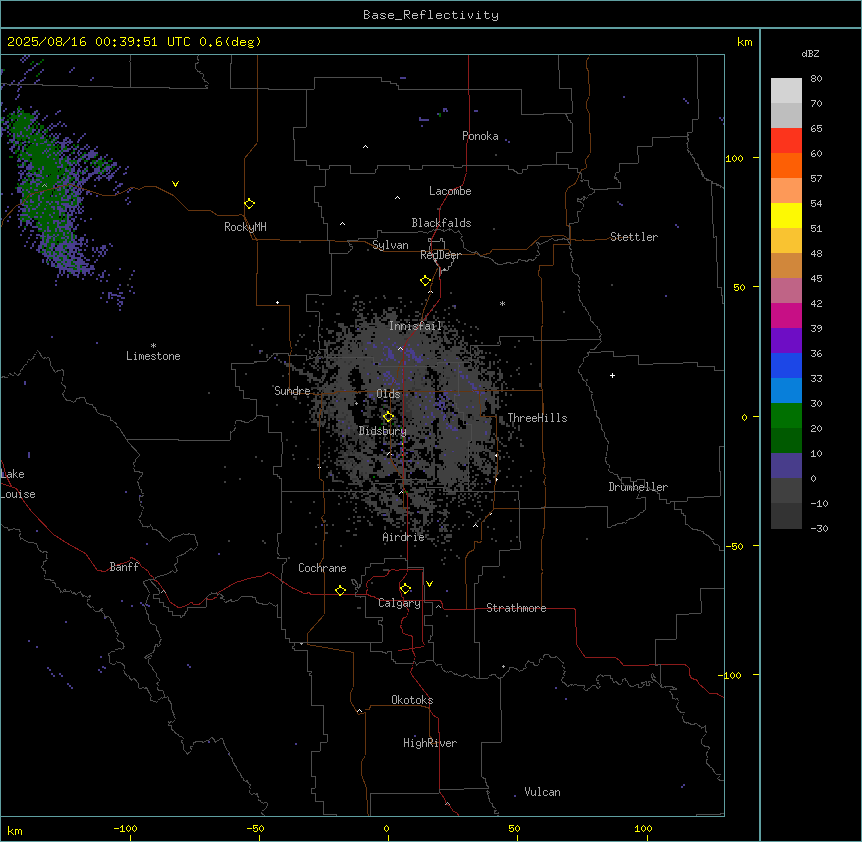Select the Calgary city label
The height and width of the screenshot is (842, 862).
coord(400,603)
